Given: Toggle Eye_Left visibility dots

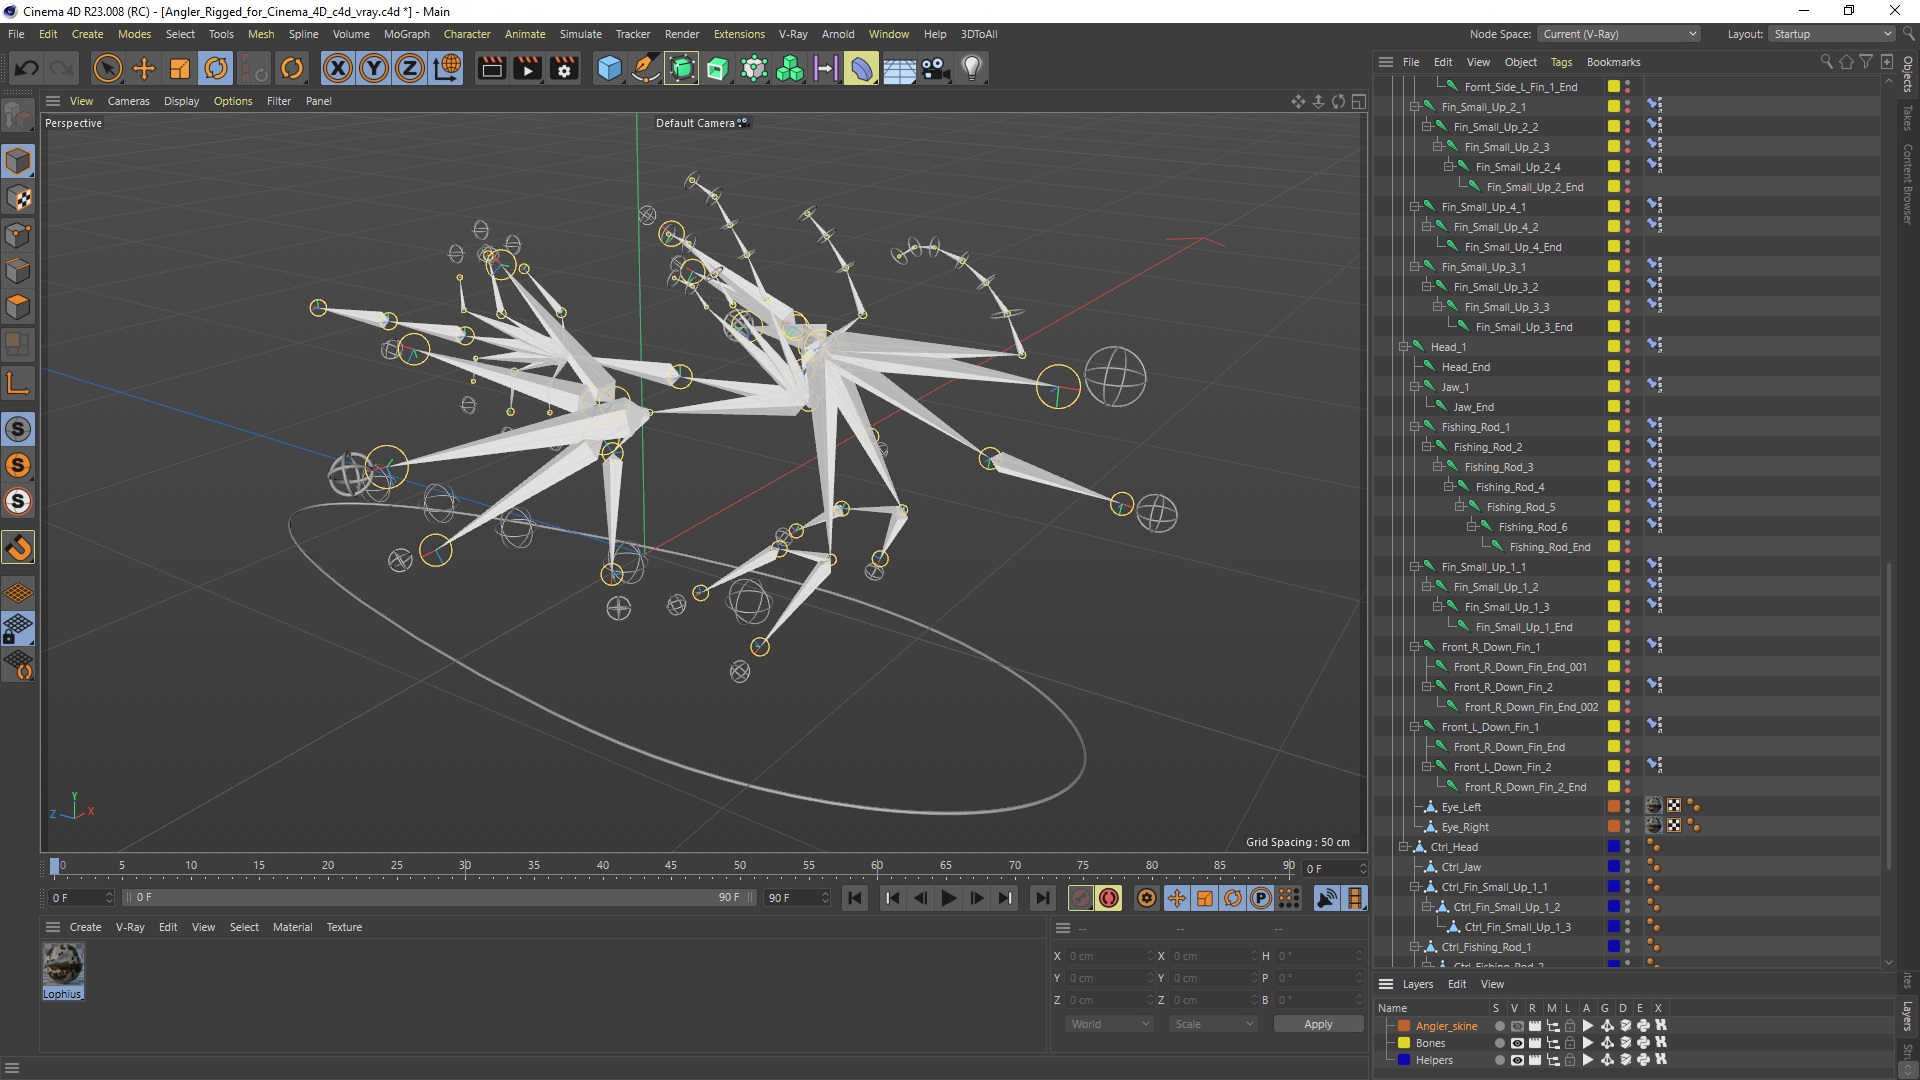Looking at the screenshot, I should [x=1627, y=807].
